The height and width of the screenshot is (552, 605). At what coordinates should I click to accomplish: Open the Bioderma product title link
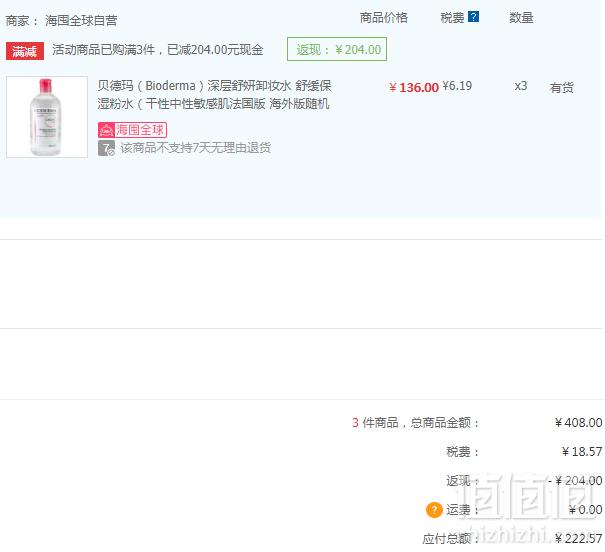(214, 95)
